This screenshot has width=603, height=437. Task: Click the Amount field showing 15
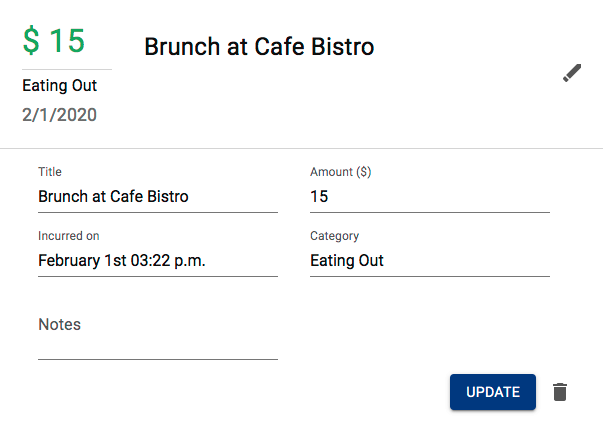tap(429, 197)
